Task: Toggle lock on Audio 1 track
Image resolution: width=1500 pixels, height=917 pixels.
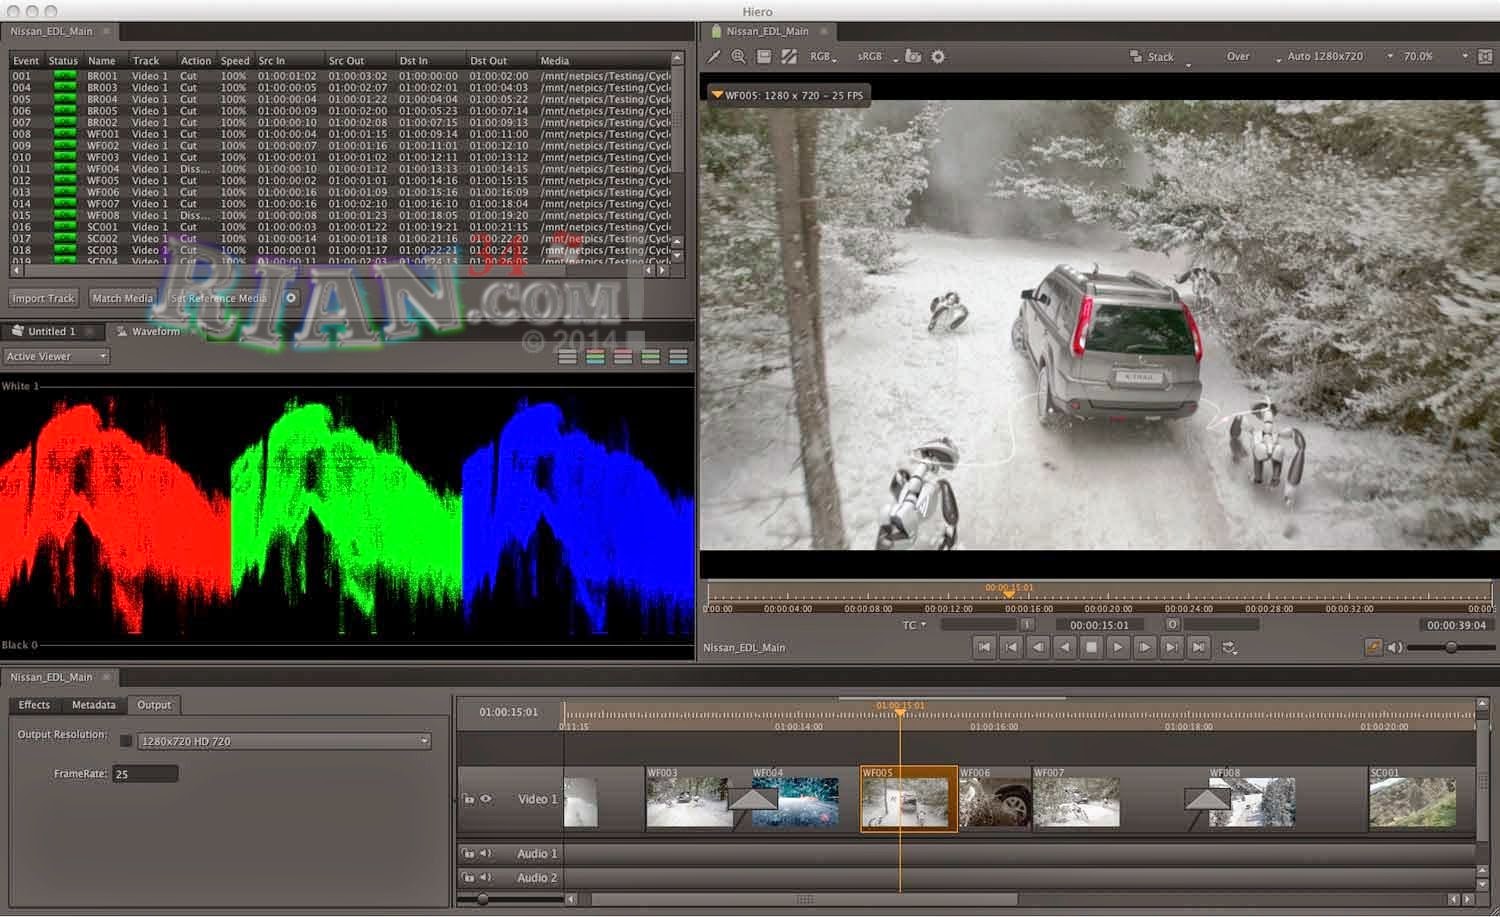Action: [468, 854]
